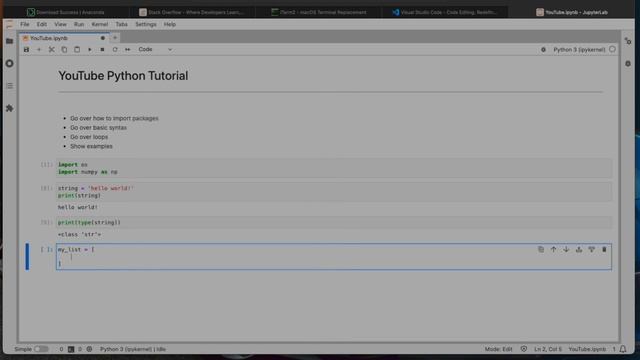
Task: Click YouTube.ipynb name in status bar
Action: click(587, 349)
